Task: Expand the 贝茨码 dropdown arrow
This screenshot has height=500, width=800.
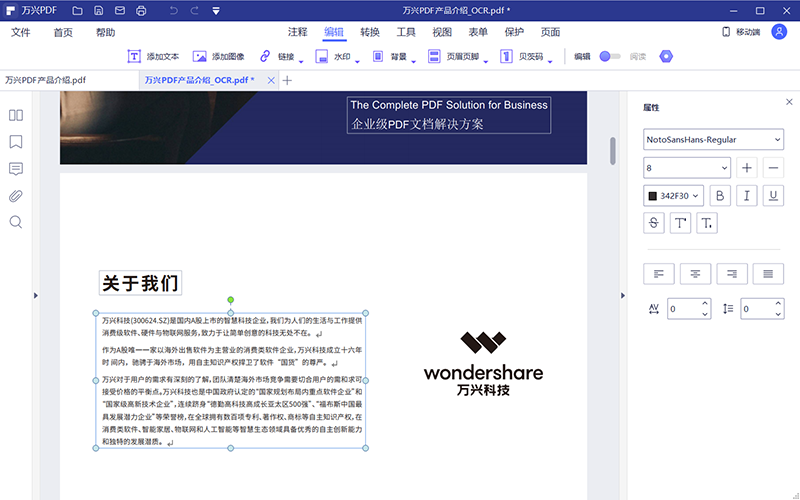Action: coord(550,61)
